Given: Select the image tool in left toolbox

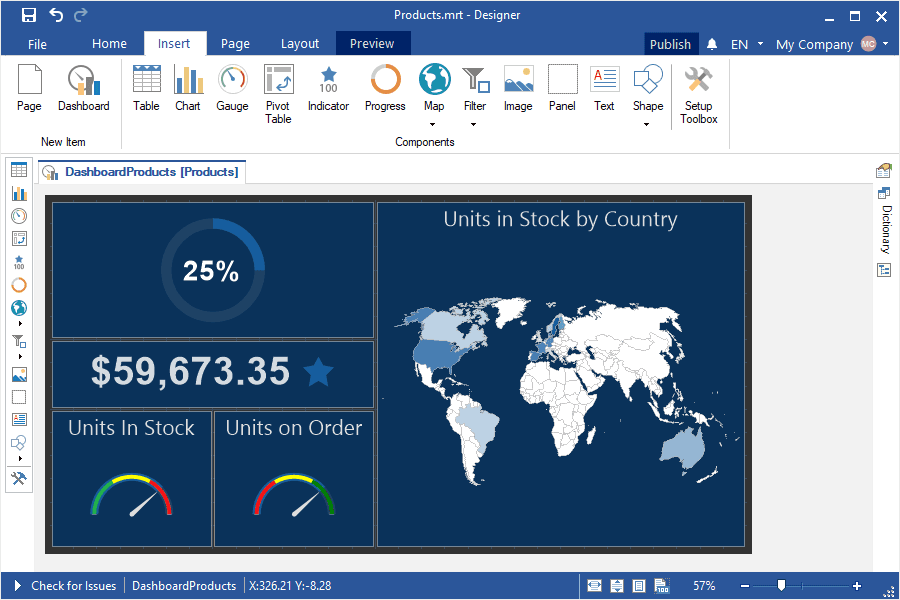Looking at the screenshot, I should (19, 375).
